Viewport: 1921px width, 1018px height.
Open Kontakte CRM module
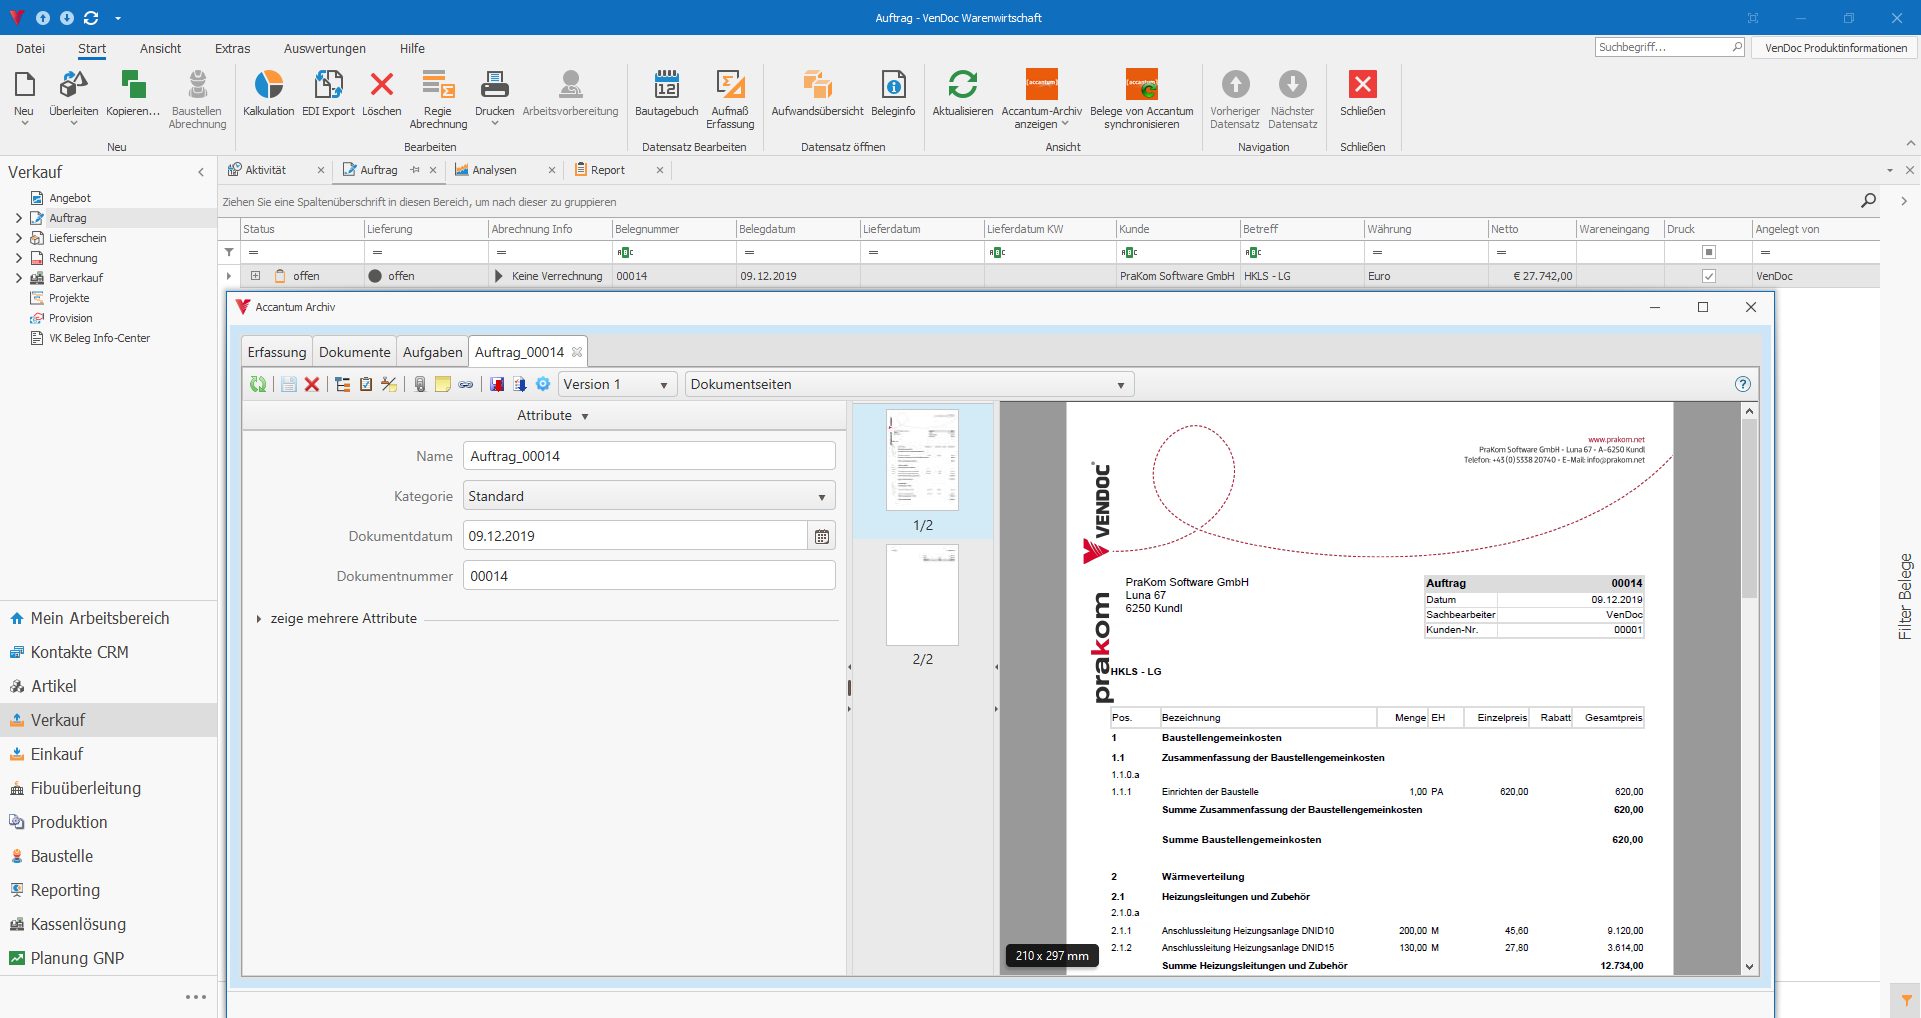pyautogui.click(x=79, y=653)
